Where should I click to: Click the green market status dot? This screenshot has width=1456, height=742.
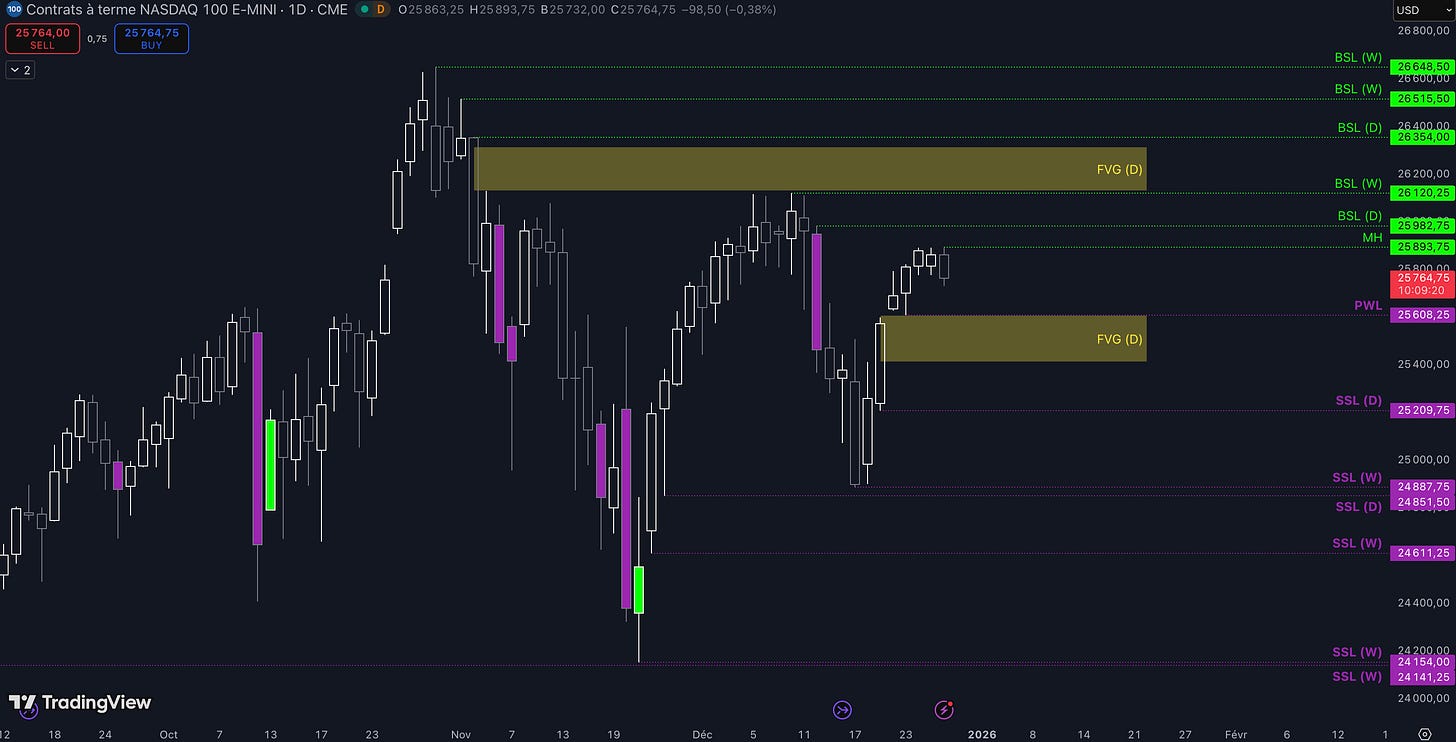tap(365, 9)
